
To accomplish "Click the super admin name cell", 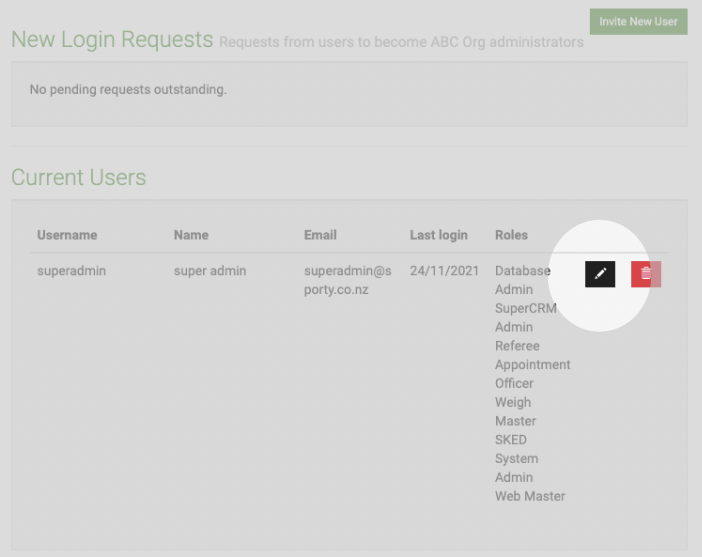I will point(210,271).
